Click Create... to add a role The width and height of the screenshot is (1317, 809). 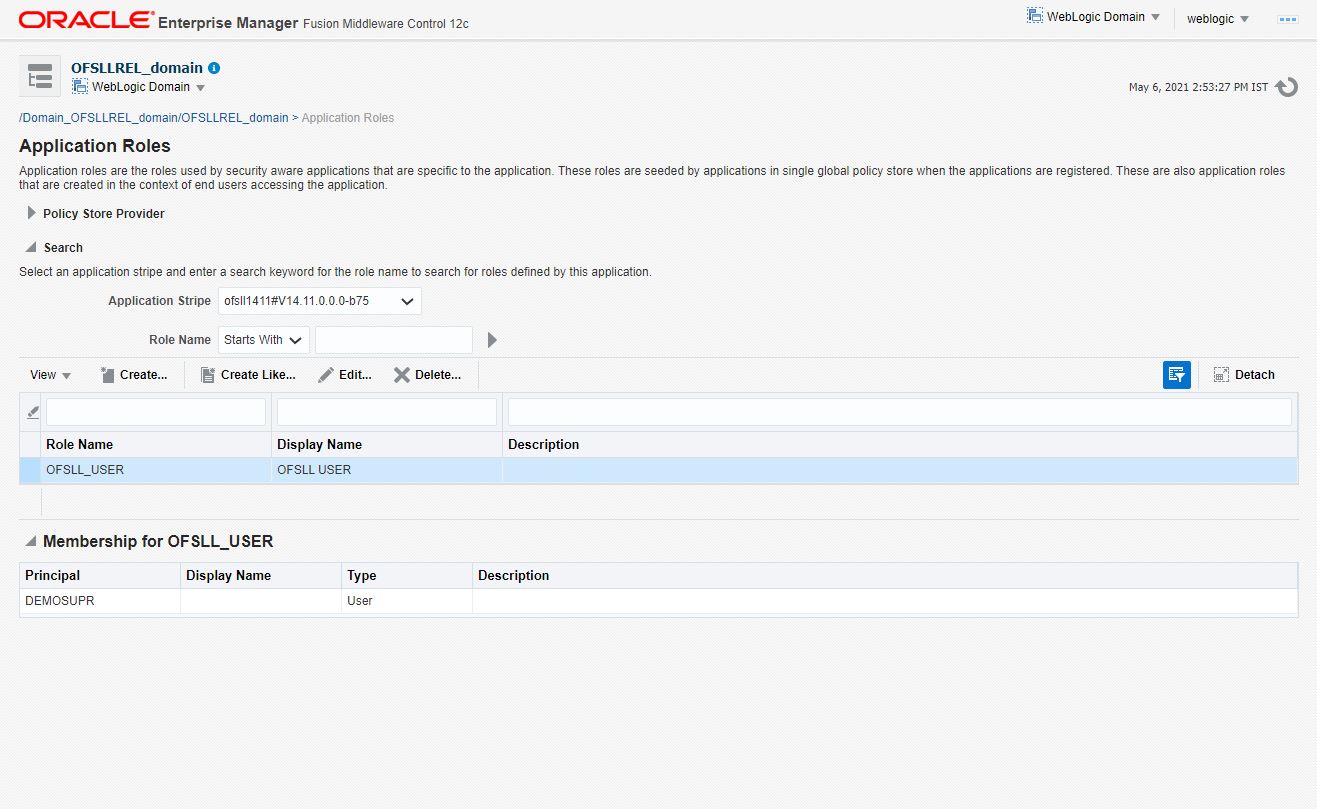click(x=134, y=375)
